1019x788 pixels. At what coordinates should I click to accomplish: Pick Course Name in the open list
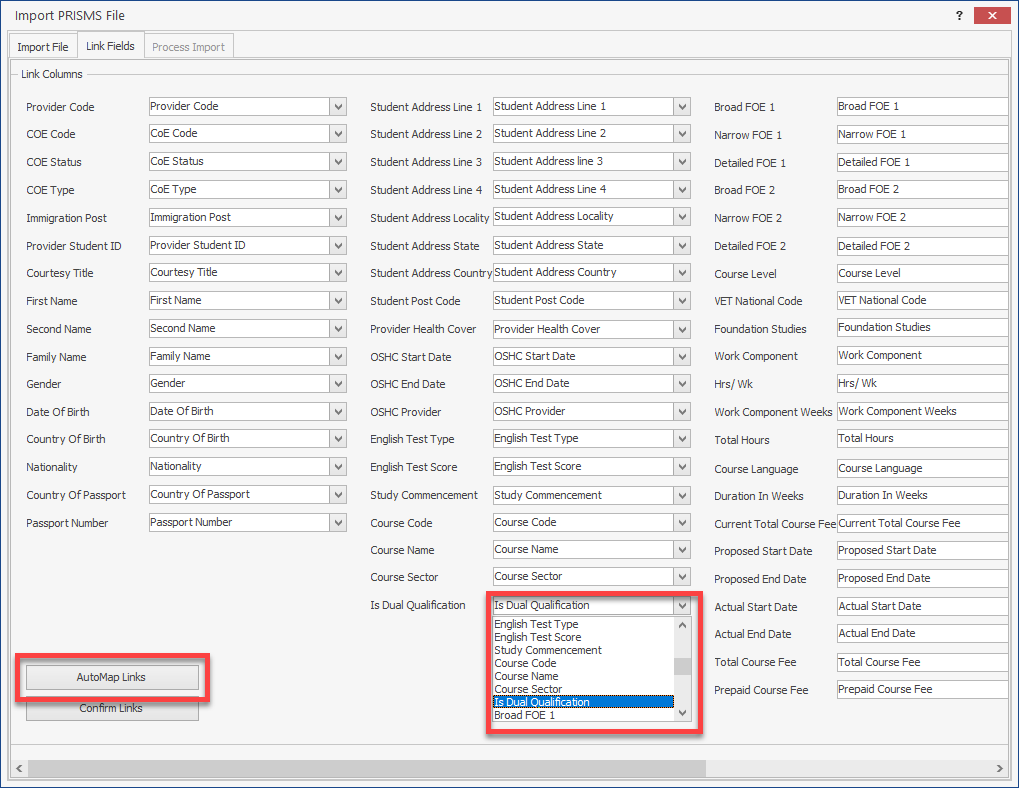tap(526, 676)
